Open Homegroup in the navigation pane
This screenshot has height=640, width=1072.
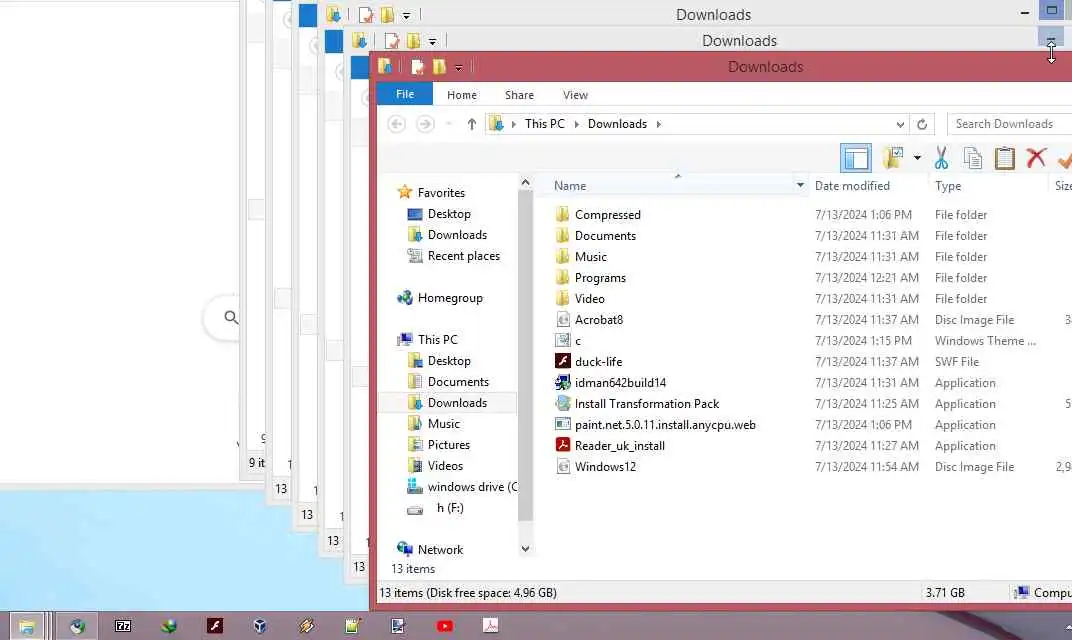449,298
